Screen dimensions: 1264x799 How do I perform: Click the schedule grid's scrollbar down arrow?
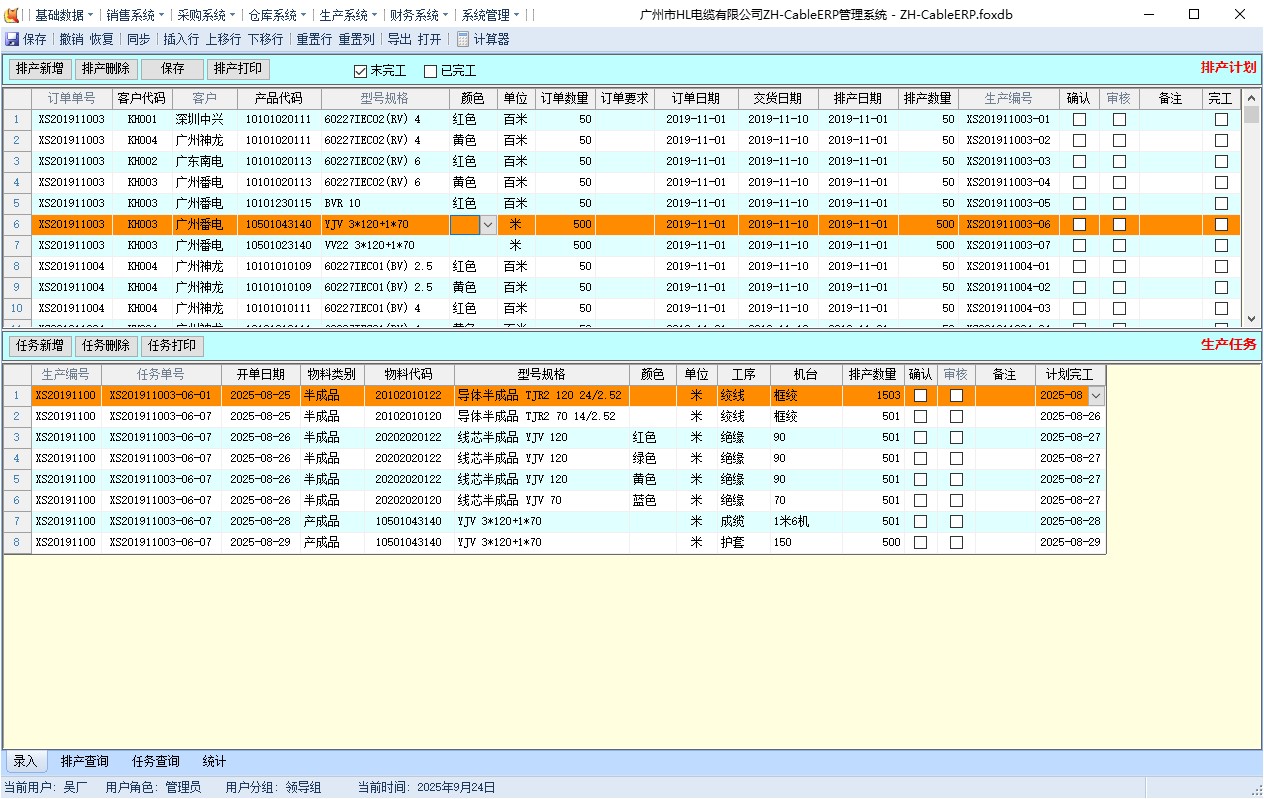pyautogui.click(x=1250, y=319)
